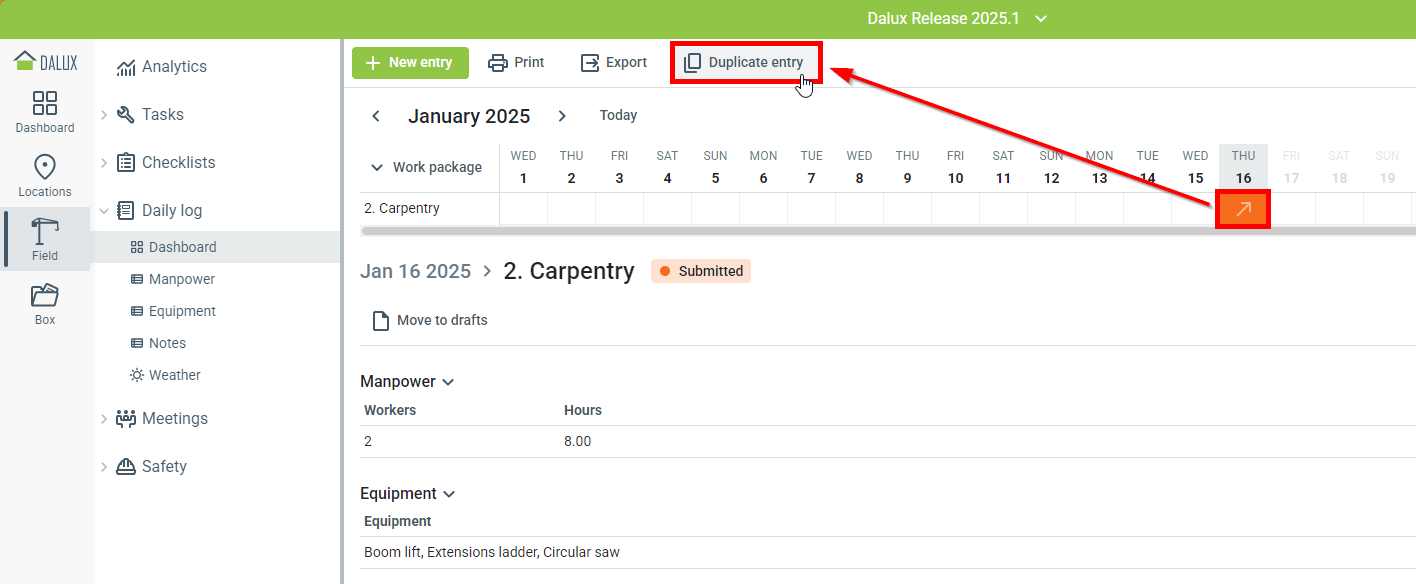This screenshot has height=584, width=1416.
Task: Go to the next month arrow
Action: 562,116
